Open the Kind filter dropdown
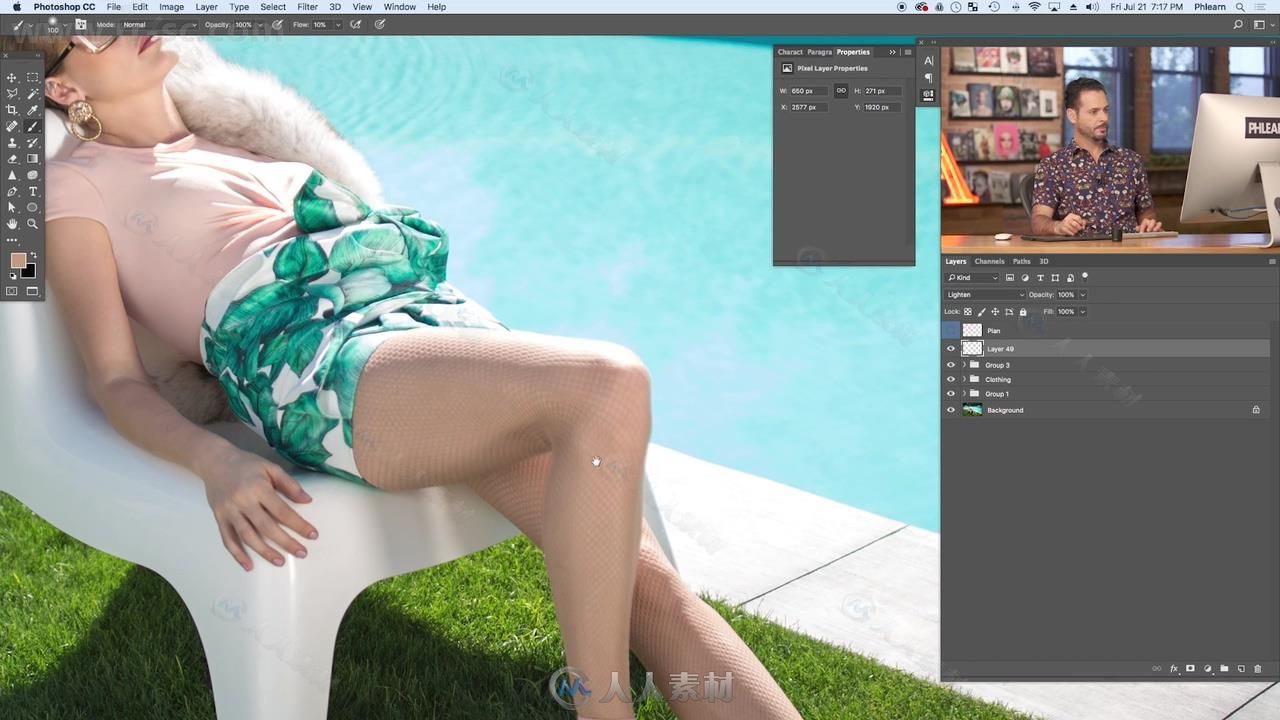The width and height of the screenshot is (1280, 720). click(972, 277)
